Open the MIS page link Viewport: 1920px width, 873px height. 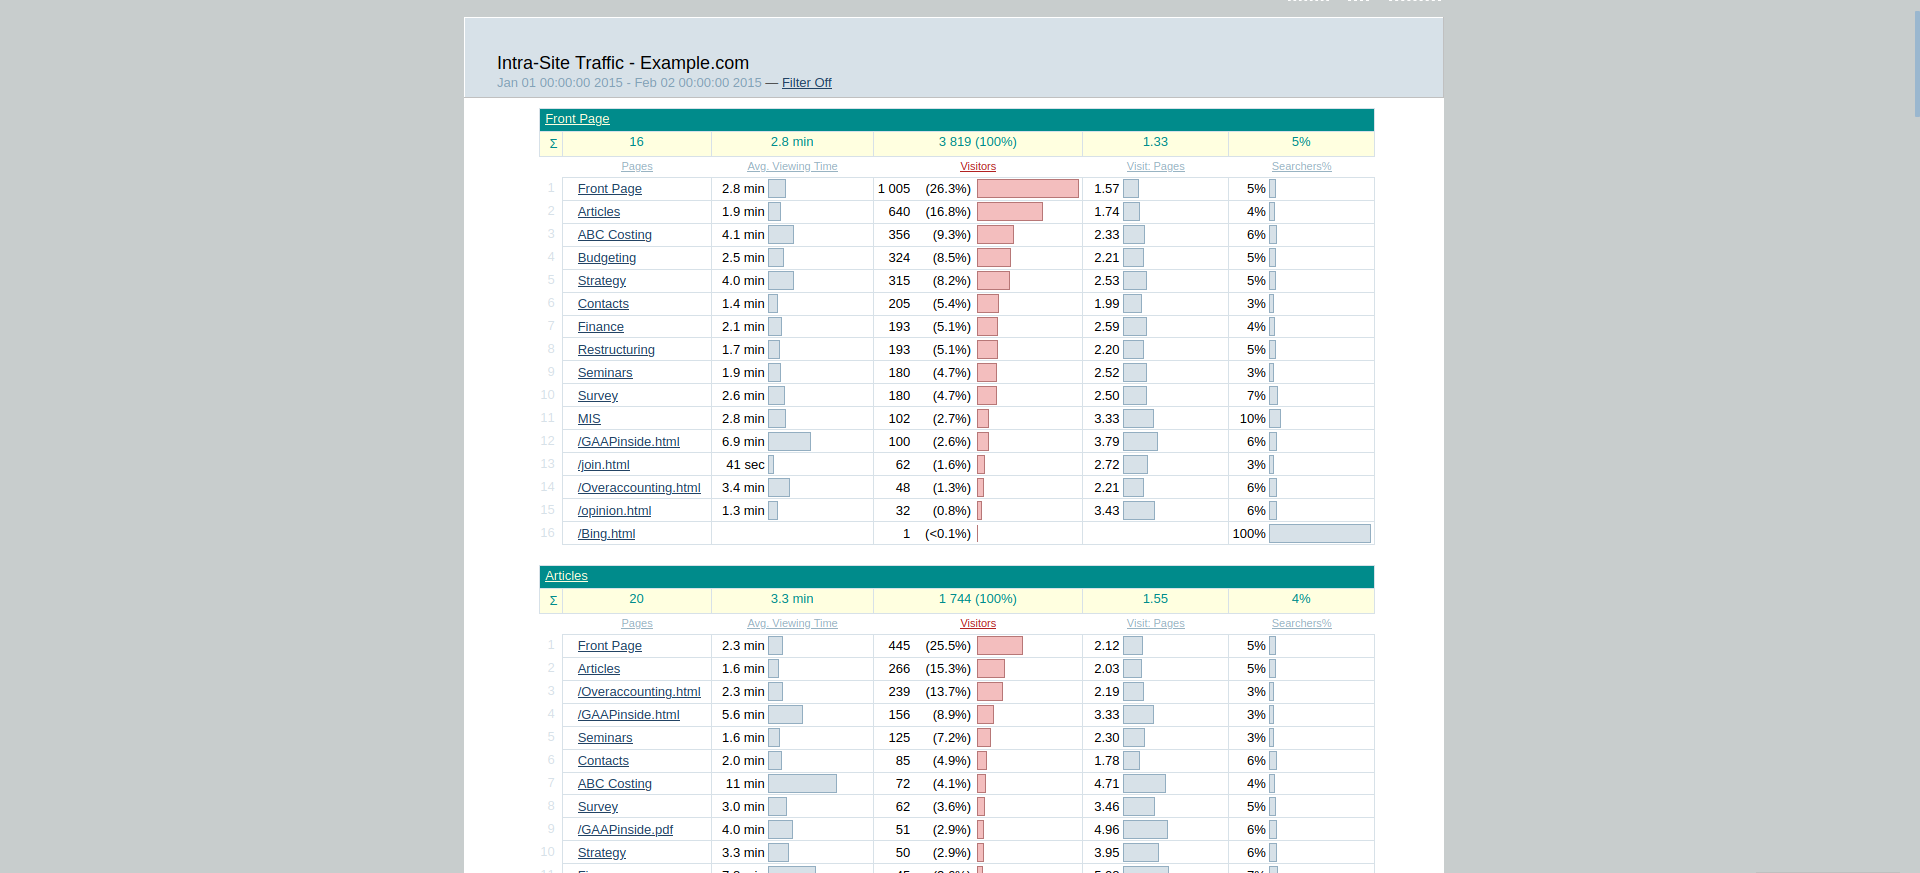click(x=589, y=419)
